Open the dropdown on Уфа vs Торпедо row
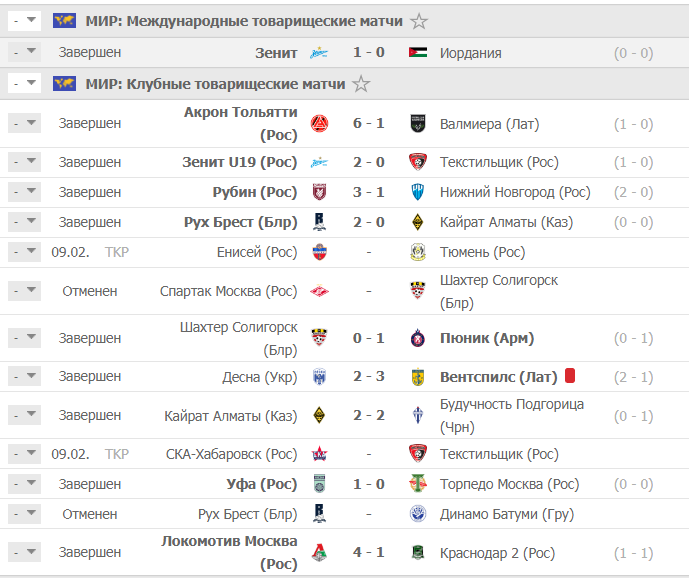This screenshot has height=578, width=689. click(x=24, y=483)
